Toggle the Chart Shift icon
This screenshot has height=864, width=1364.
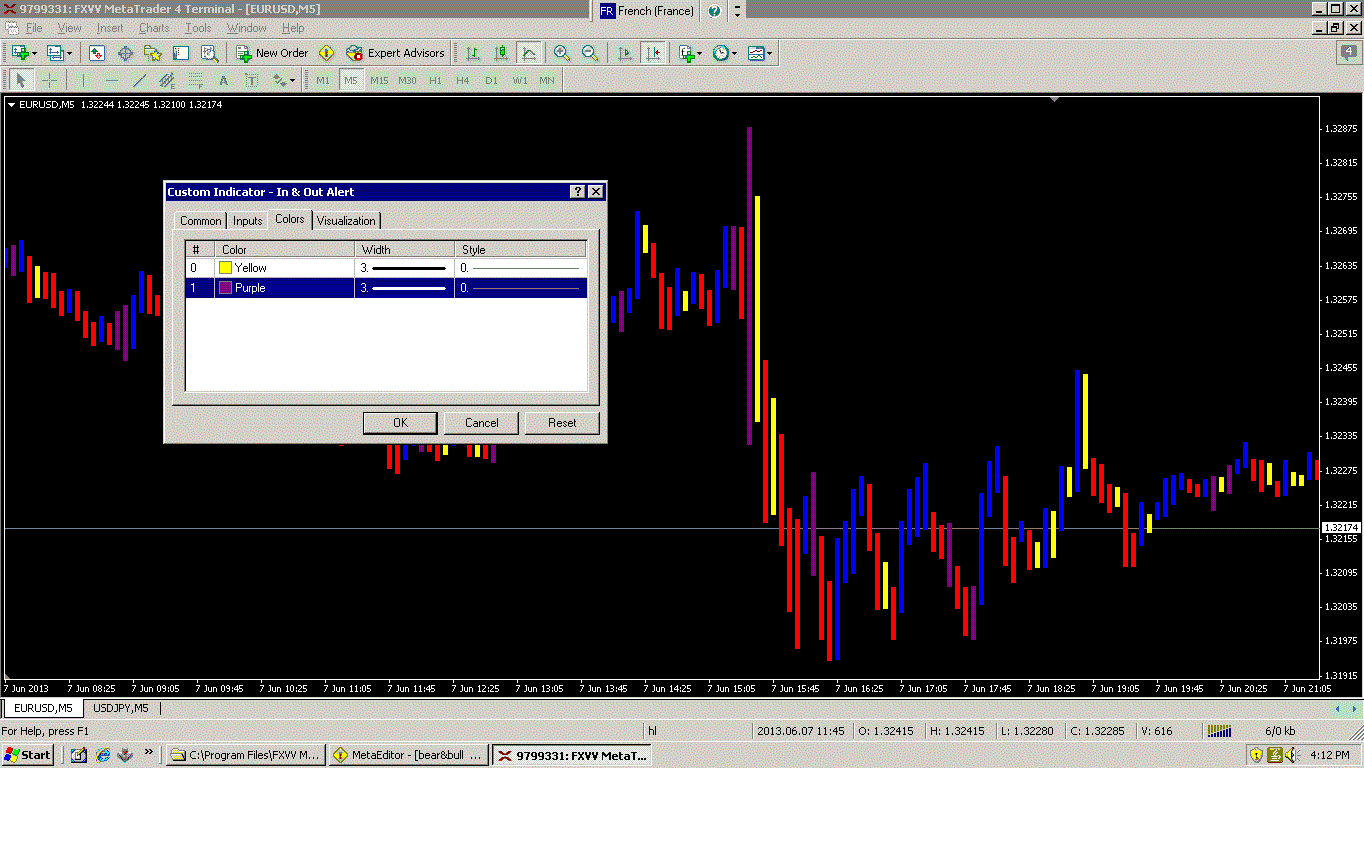[653, 53]
